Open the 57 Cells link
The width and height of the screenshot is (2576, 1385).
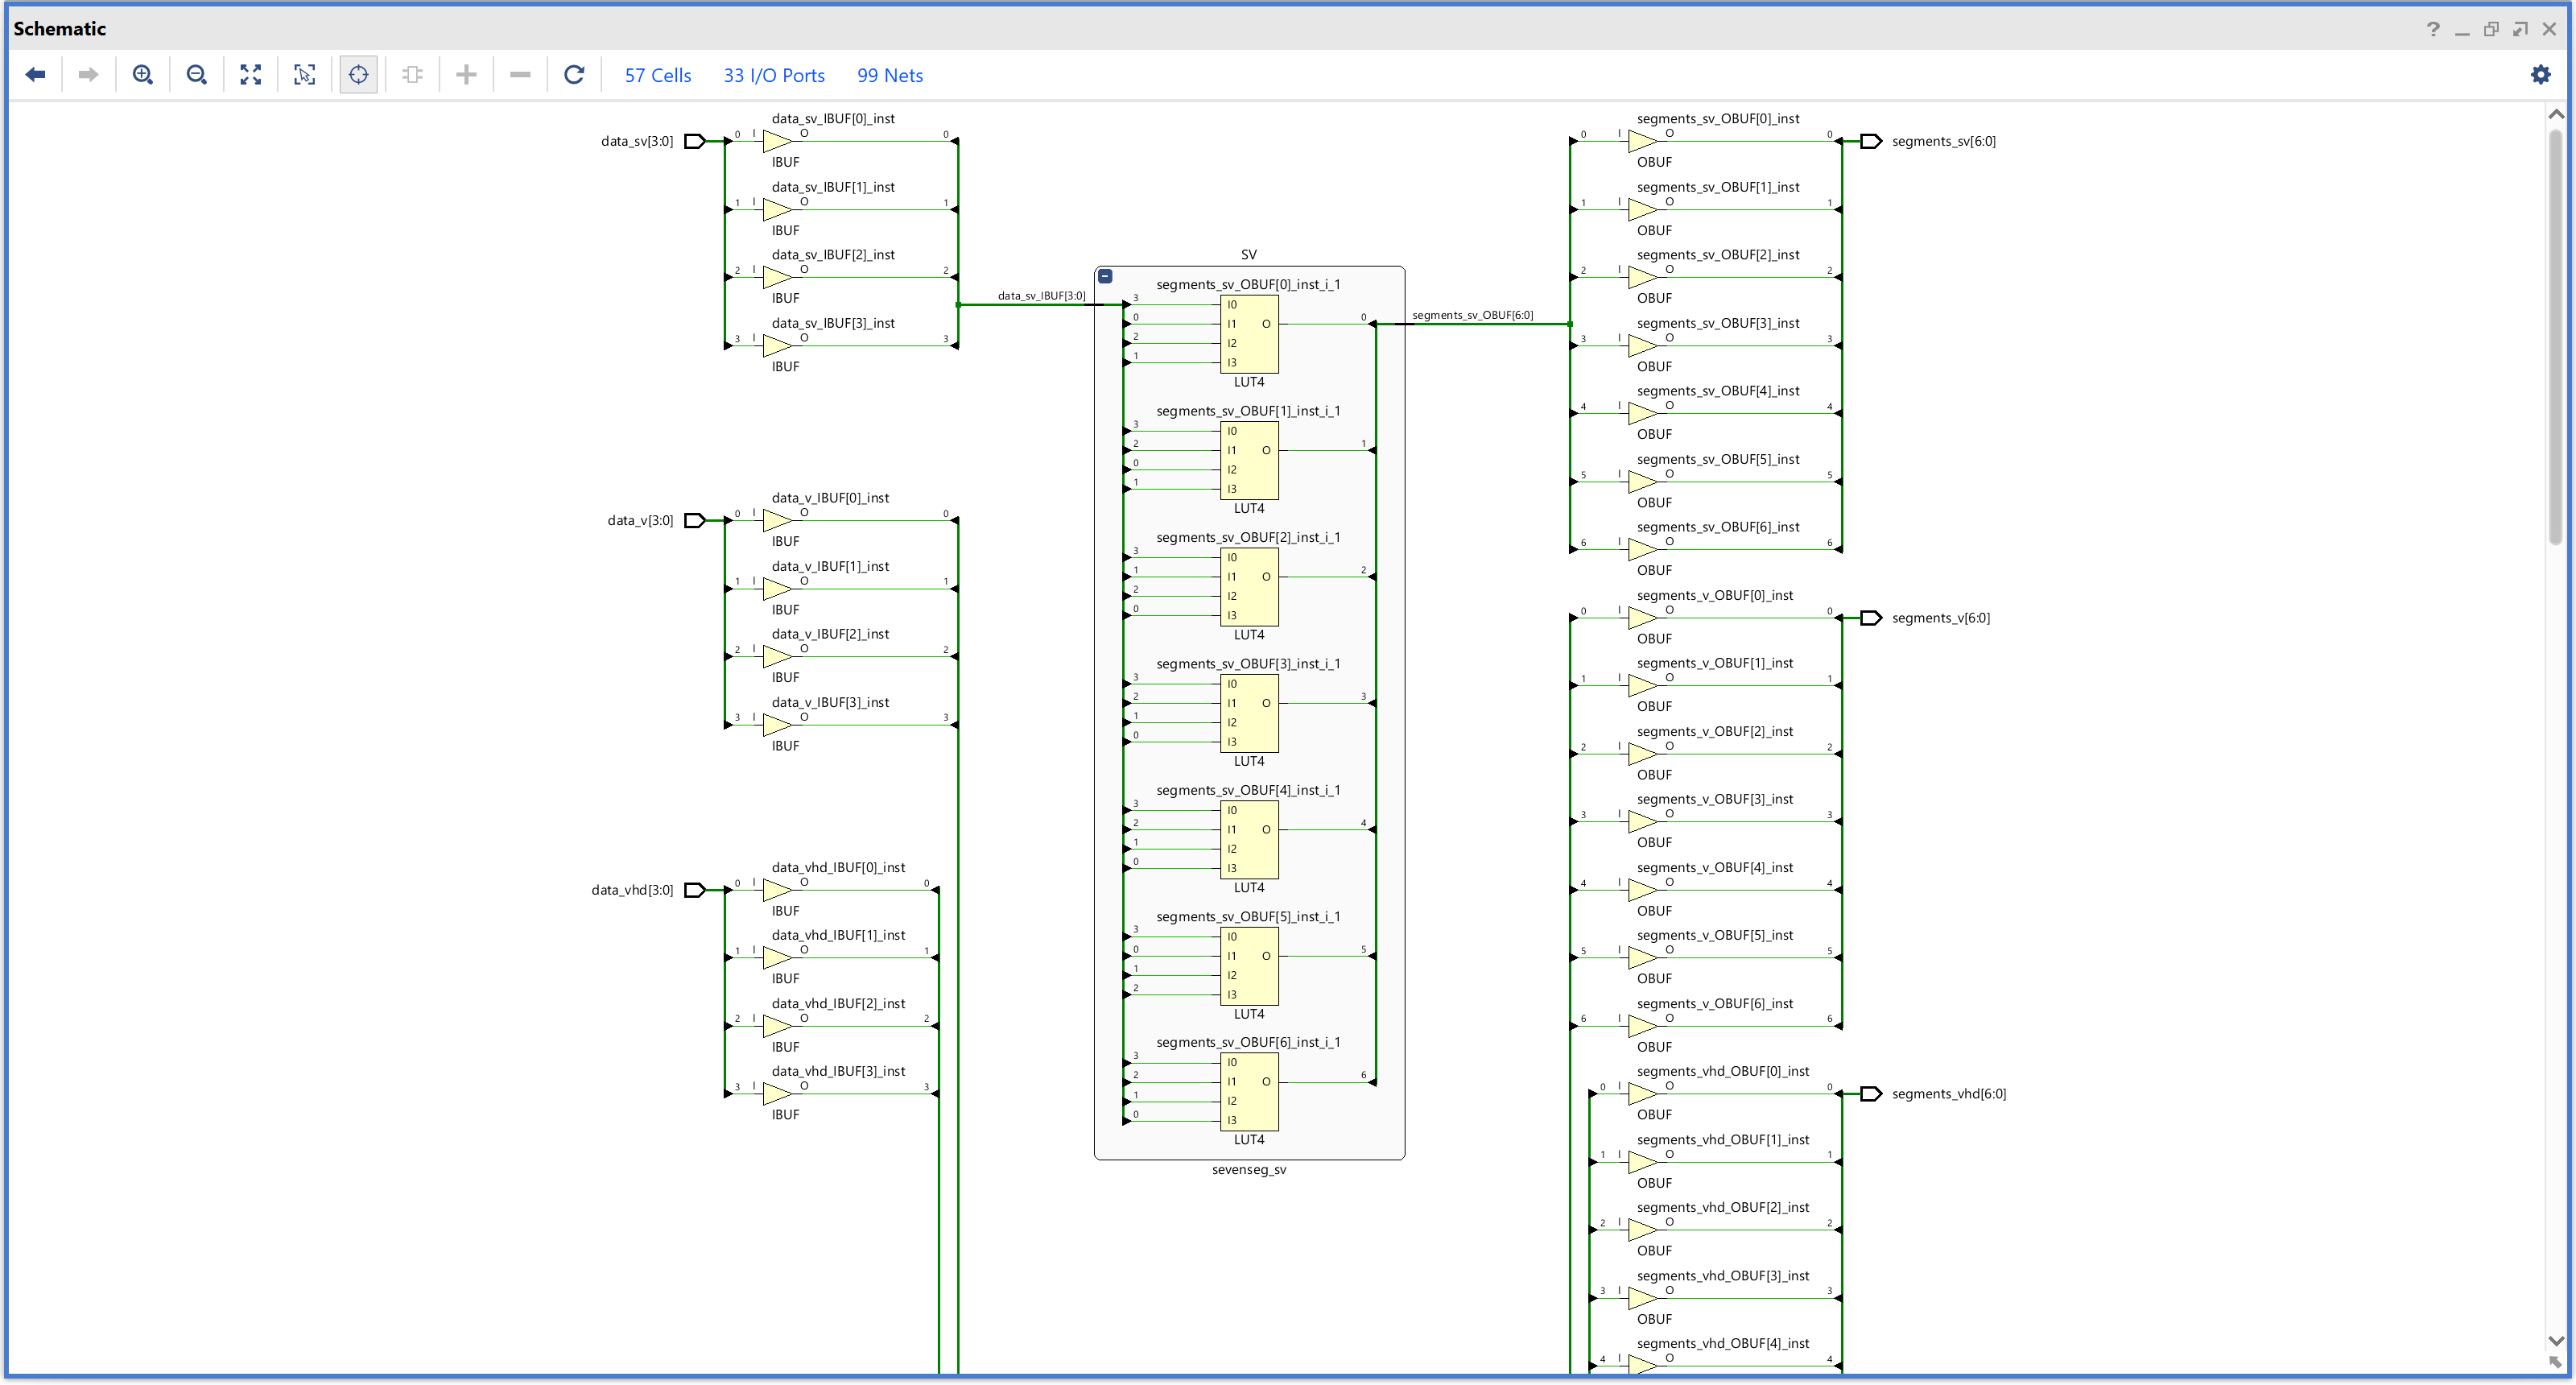click(657, 76)
